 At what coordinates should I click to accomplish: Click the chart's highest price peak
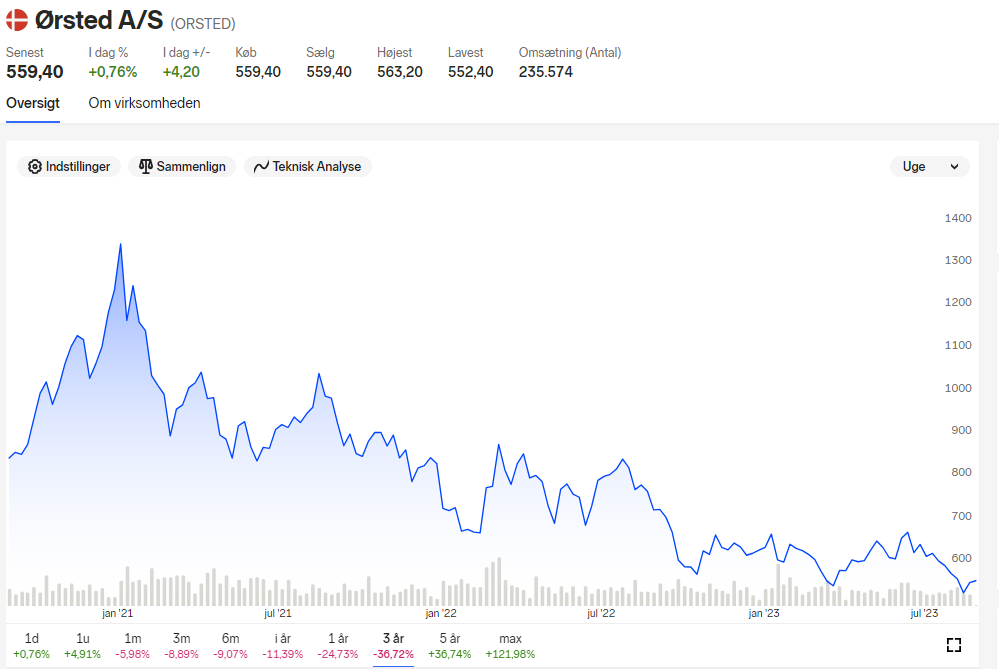120,245
